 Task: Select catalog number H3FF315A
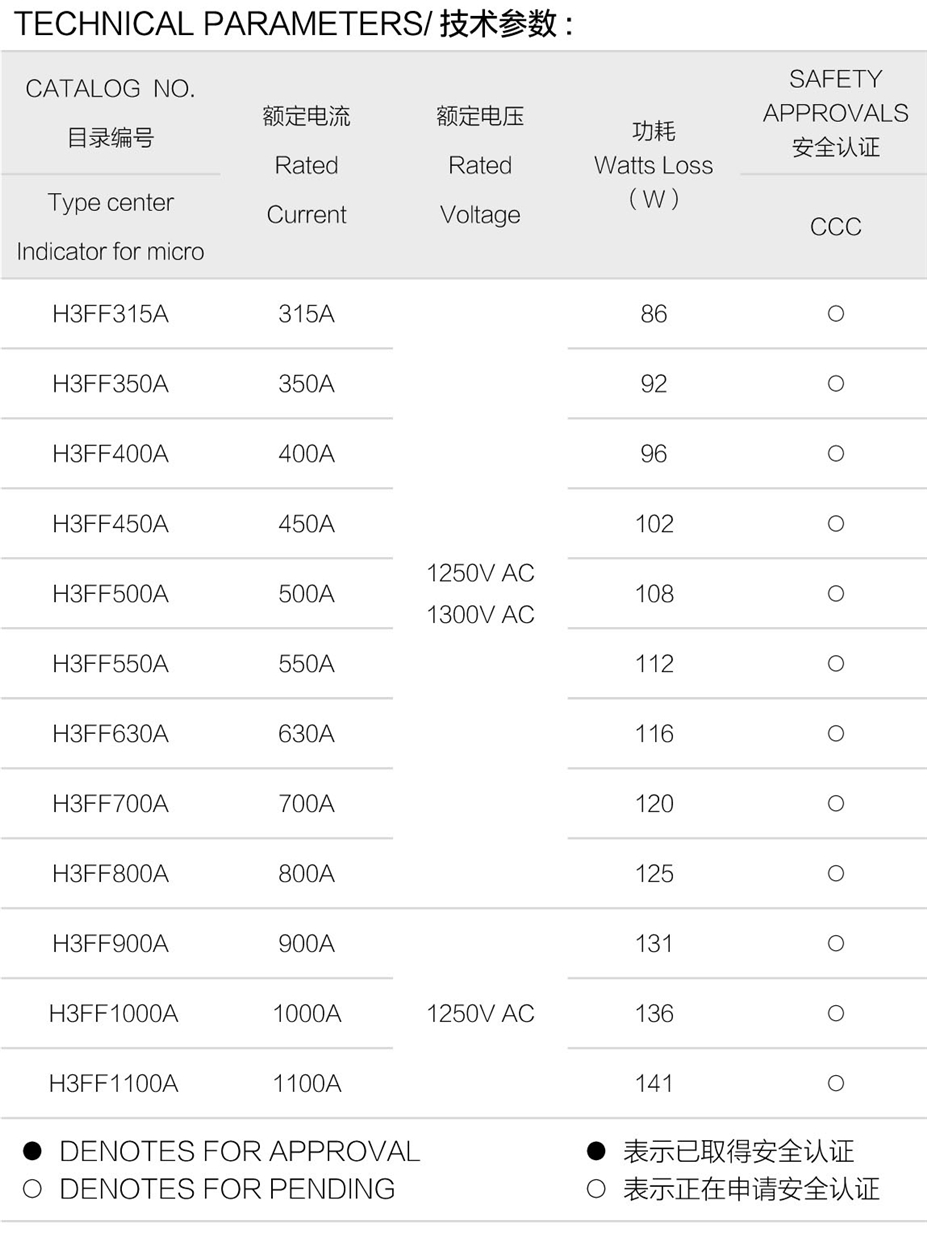tap(111, 314)
